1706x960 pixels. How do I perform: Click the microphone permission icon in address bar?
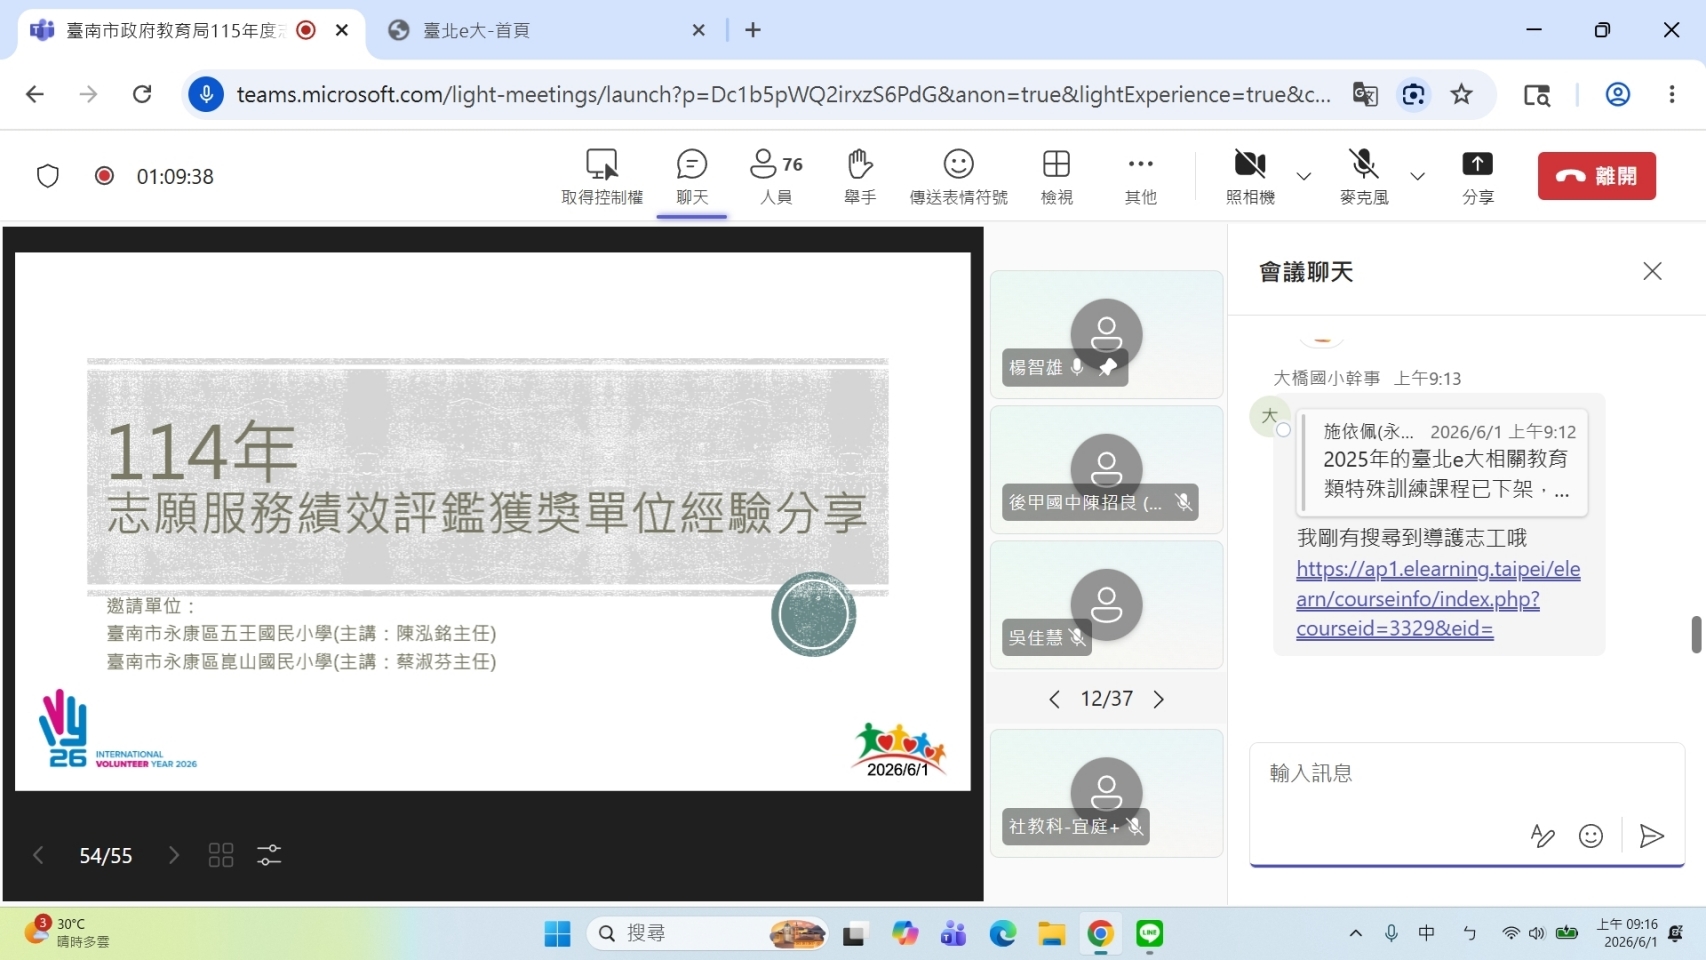206,94
